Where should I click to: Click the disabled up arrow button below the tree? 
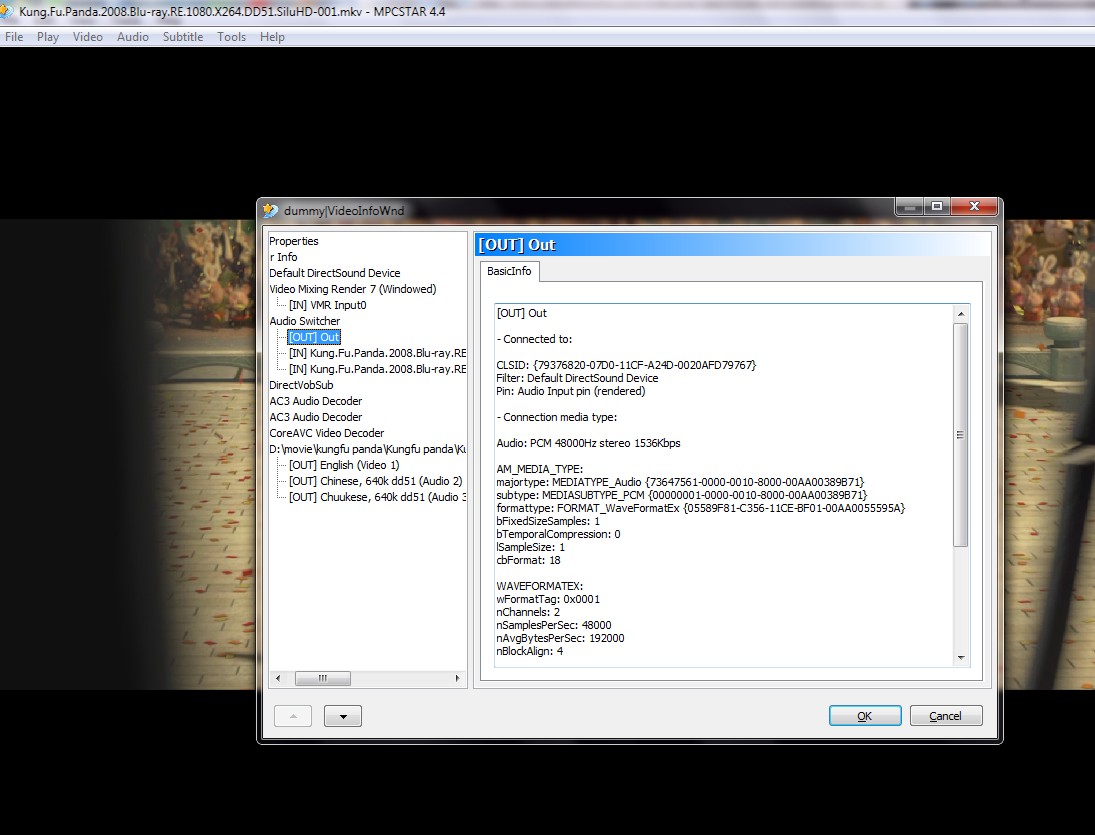tap(293, 716)
